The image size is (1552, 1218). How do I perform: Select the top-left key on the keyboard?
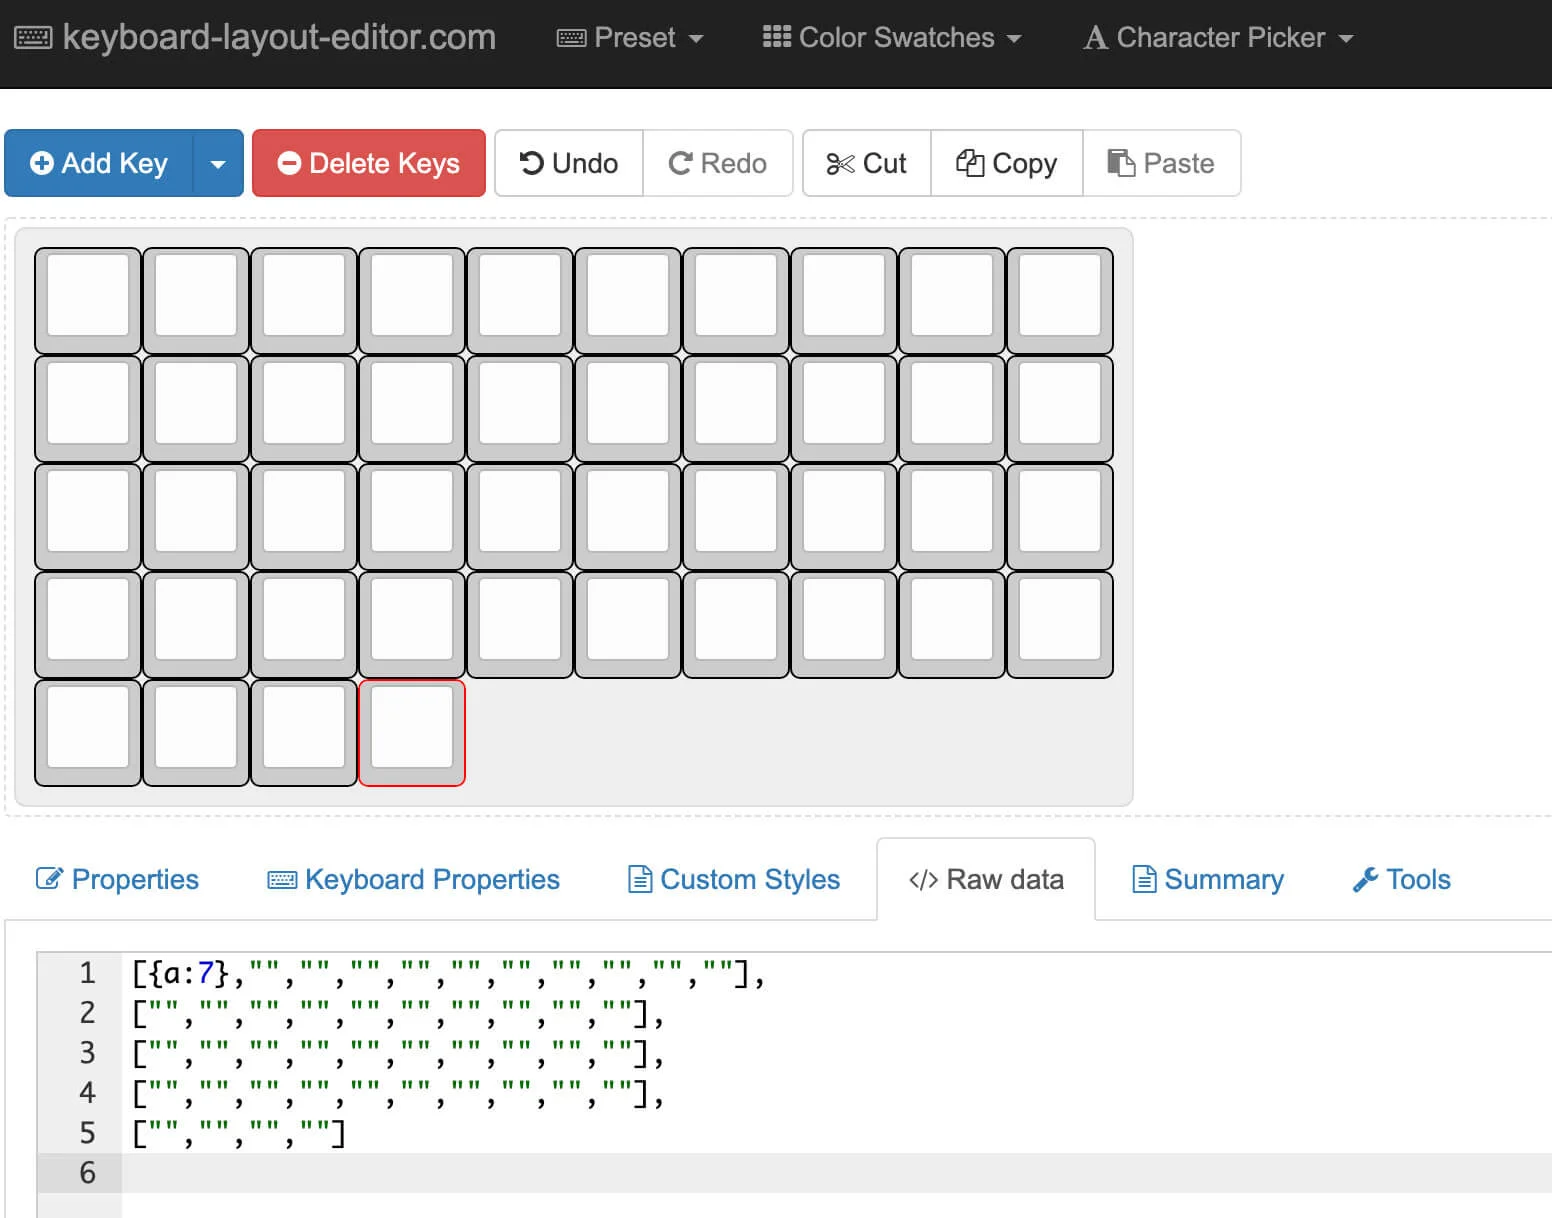click(88, 296)
